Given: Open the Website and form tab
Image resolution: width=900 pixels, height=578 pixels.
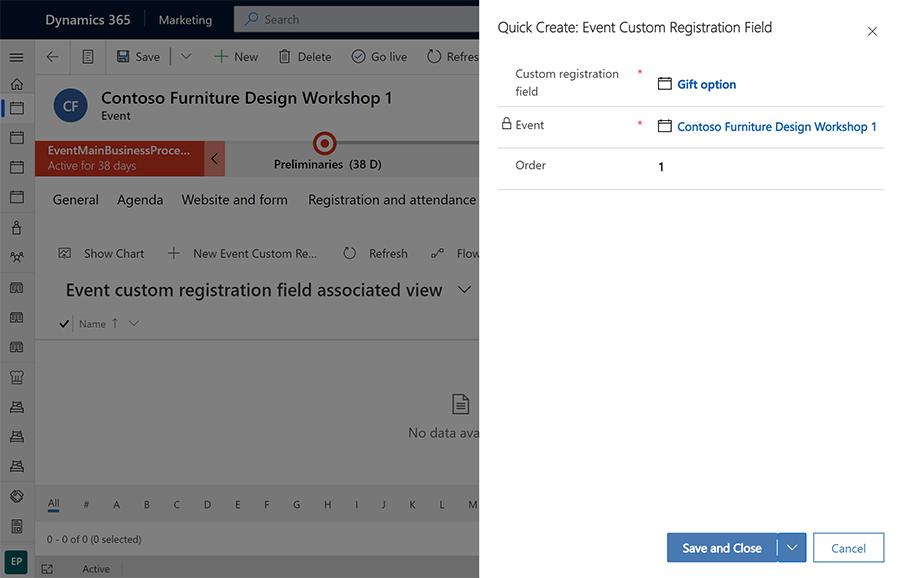Looking at the screenshot, I should [x=234, y=200].
